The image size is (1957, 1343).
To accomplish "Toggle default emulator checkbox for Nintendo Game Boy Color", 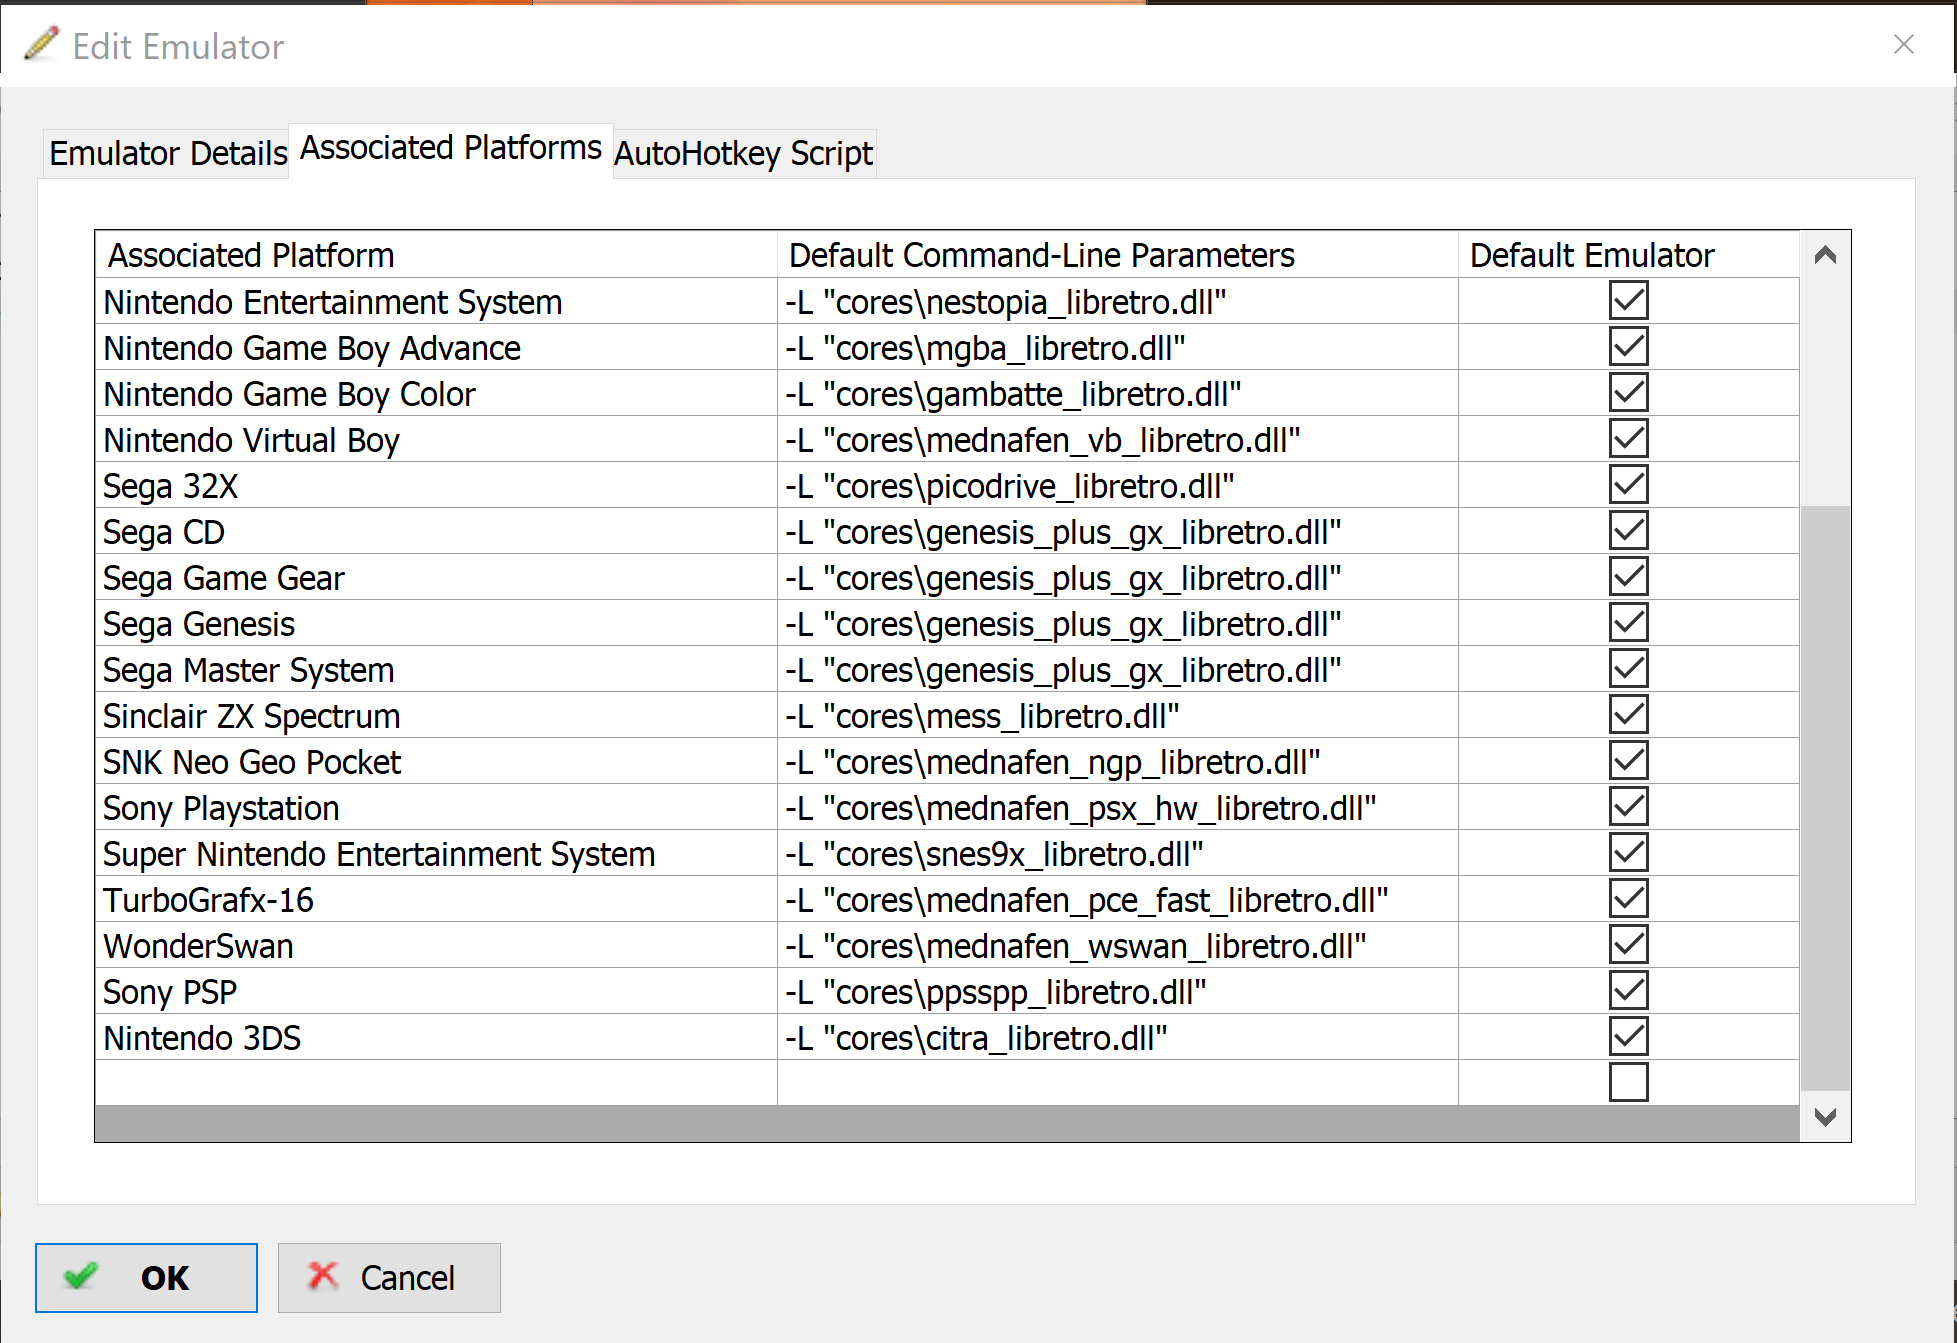I will coord(1628,392).
